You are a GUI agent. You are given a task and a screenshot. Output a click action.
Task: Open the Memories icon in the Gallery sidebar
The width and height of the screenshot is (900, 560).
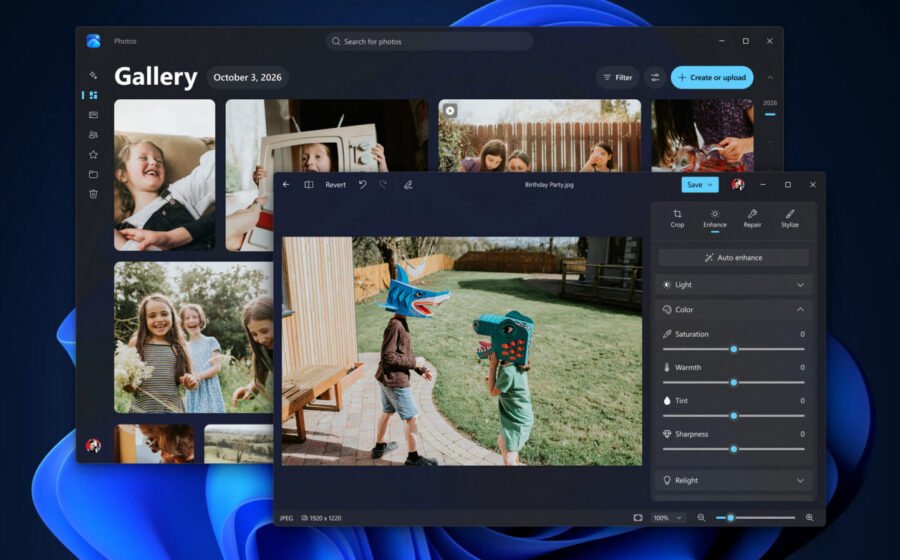(94, 115)
